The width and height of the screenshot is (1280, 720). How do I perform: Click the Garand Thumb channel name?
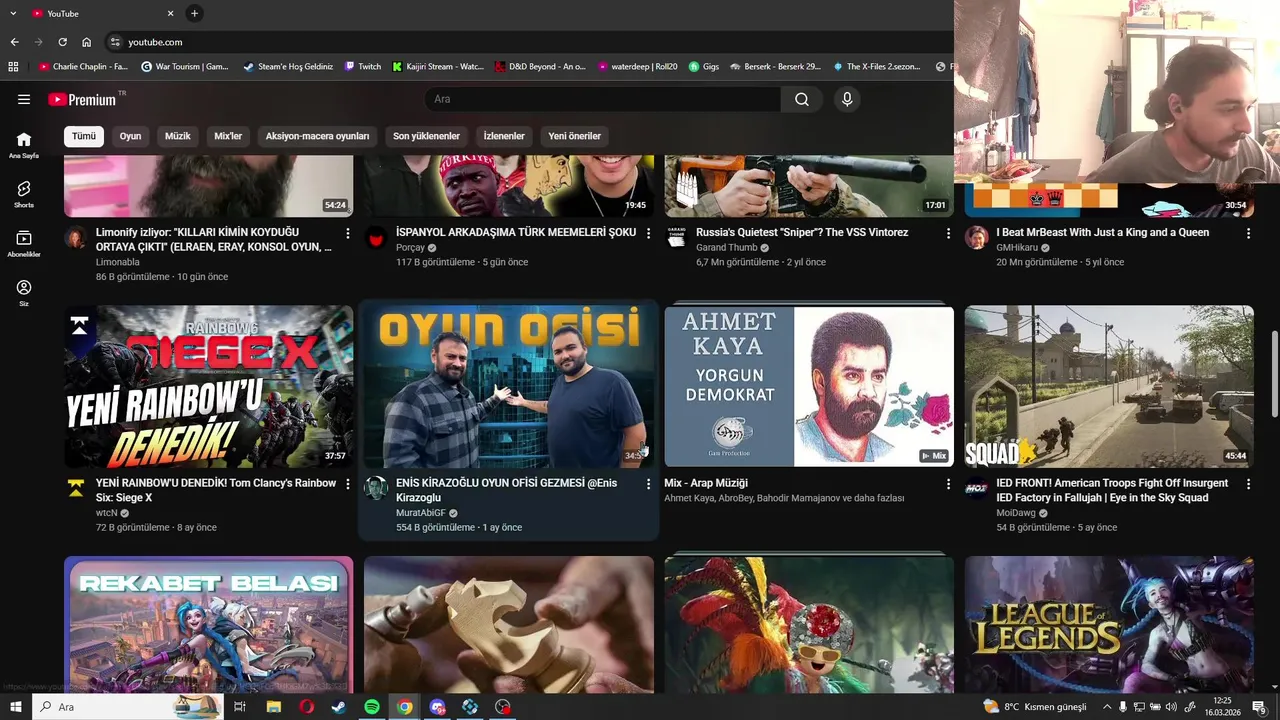point(727,247)
